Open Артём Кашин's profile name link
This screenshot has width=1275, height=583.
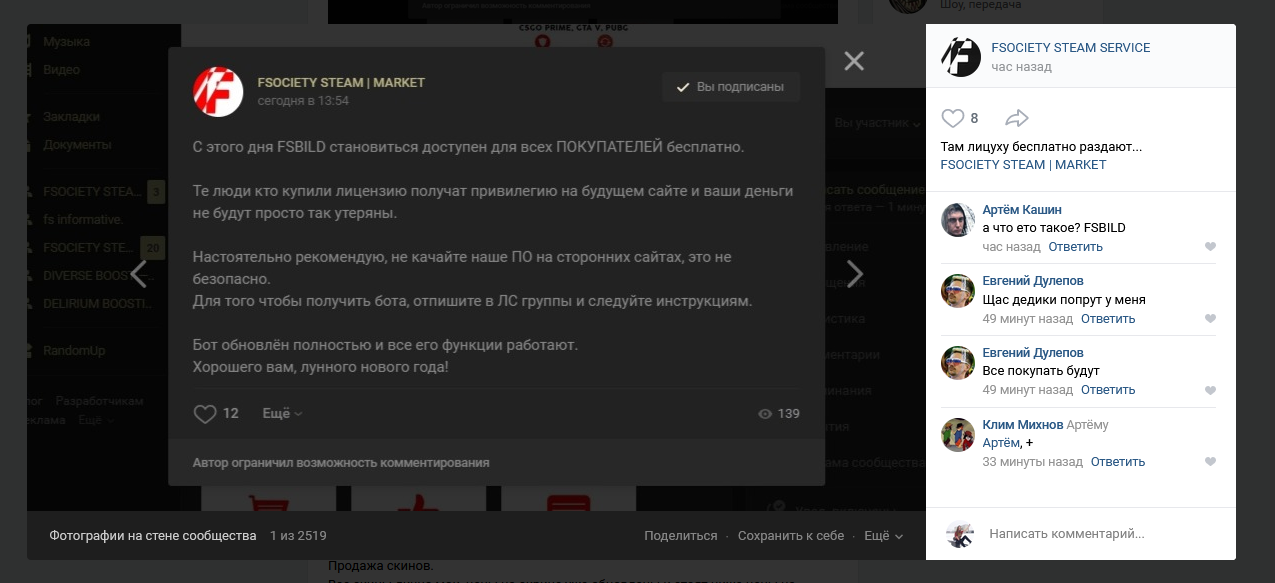[1022, 210]
